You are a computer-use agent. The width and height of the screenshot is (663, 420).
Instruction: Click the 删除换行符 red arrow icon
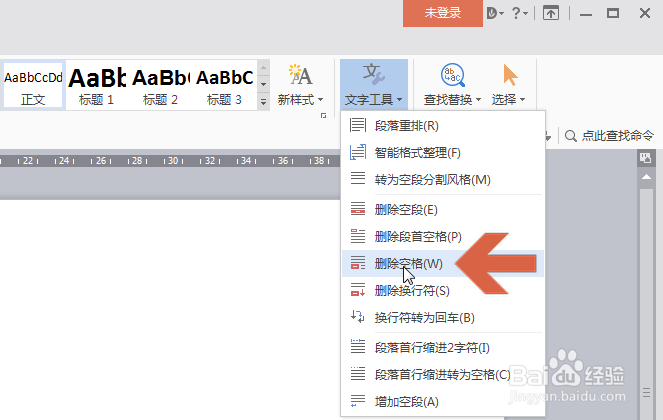358,290
